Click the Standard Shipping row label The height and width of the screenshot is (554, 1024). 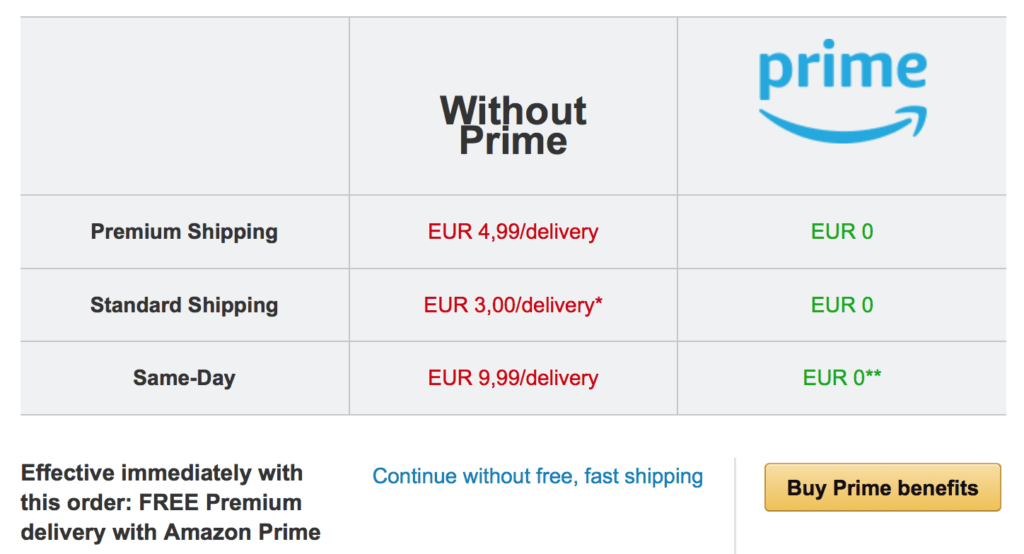coord(184,305)
